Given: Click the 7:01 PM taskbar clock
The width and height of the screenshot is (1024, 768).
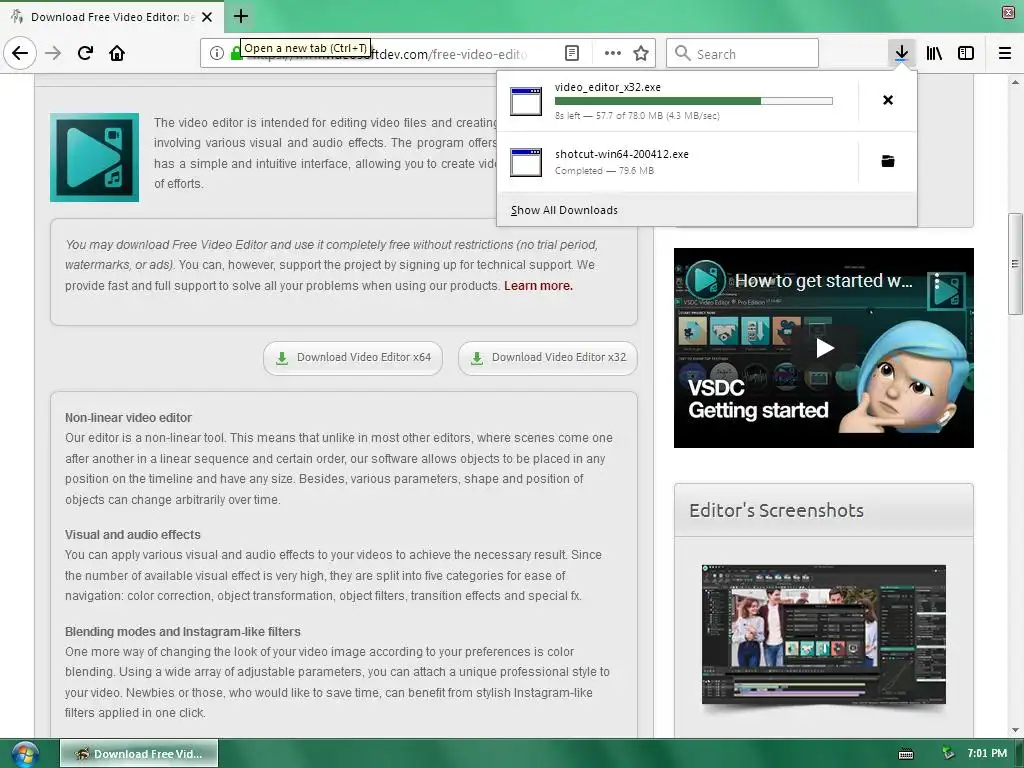Looking at the screenshot, I should point(987,754).
